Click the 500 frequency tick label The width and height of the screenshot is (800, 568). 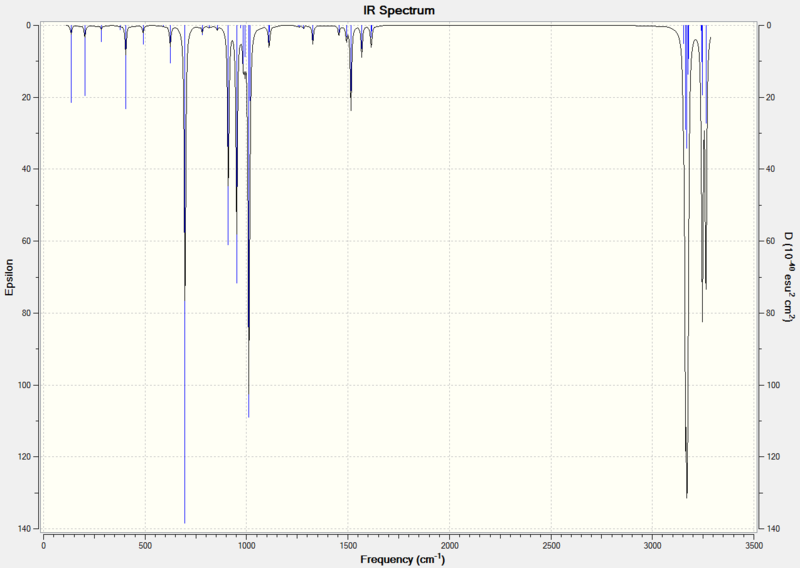tap(145, 546)
